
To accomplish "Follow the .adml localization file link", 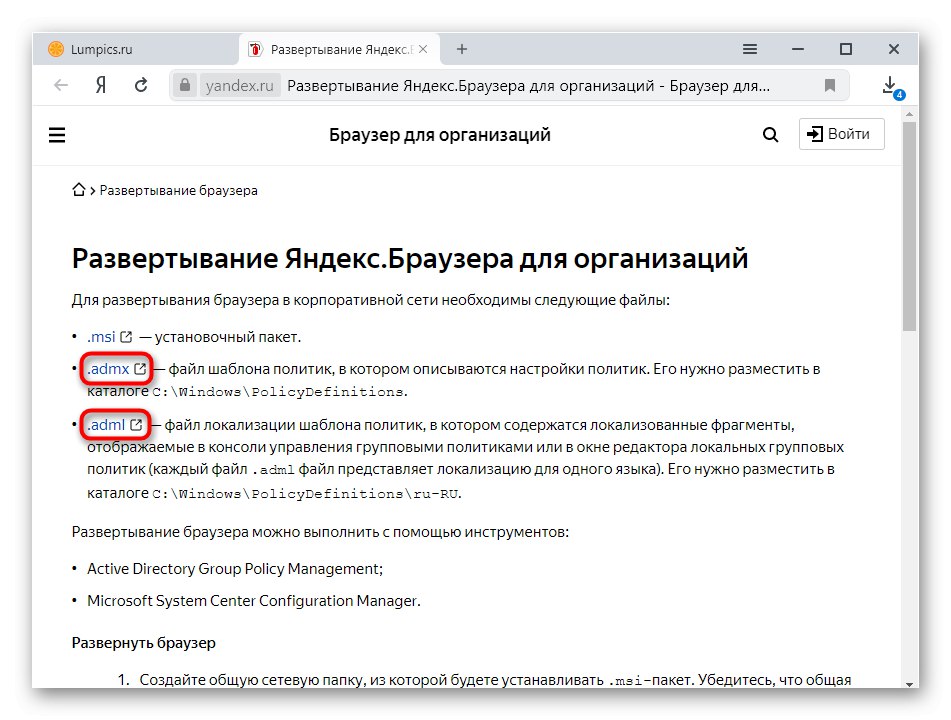I will pyautogui.click(x=108, y=424).
